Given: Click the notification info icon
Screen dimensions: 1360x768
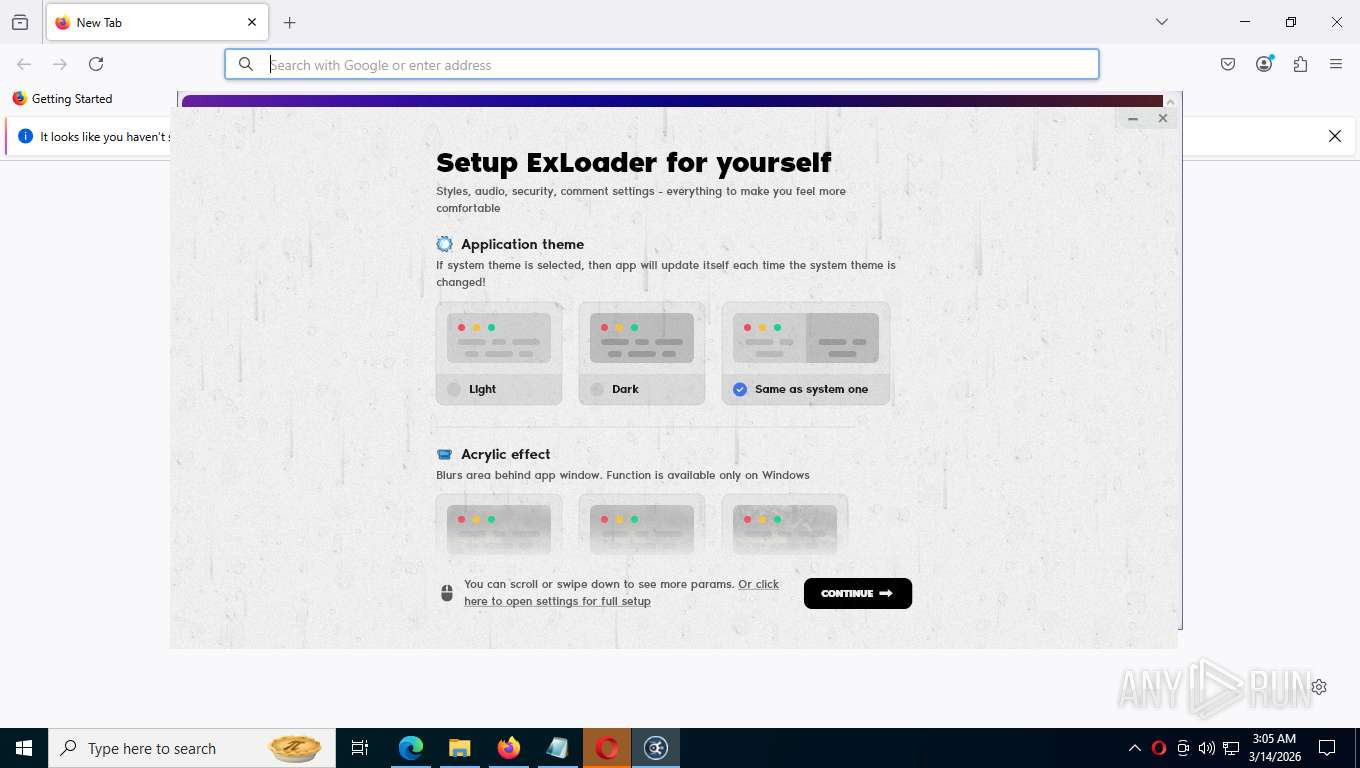Looking at the screenshot, I should point(25,136).
